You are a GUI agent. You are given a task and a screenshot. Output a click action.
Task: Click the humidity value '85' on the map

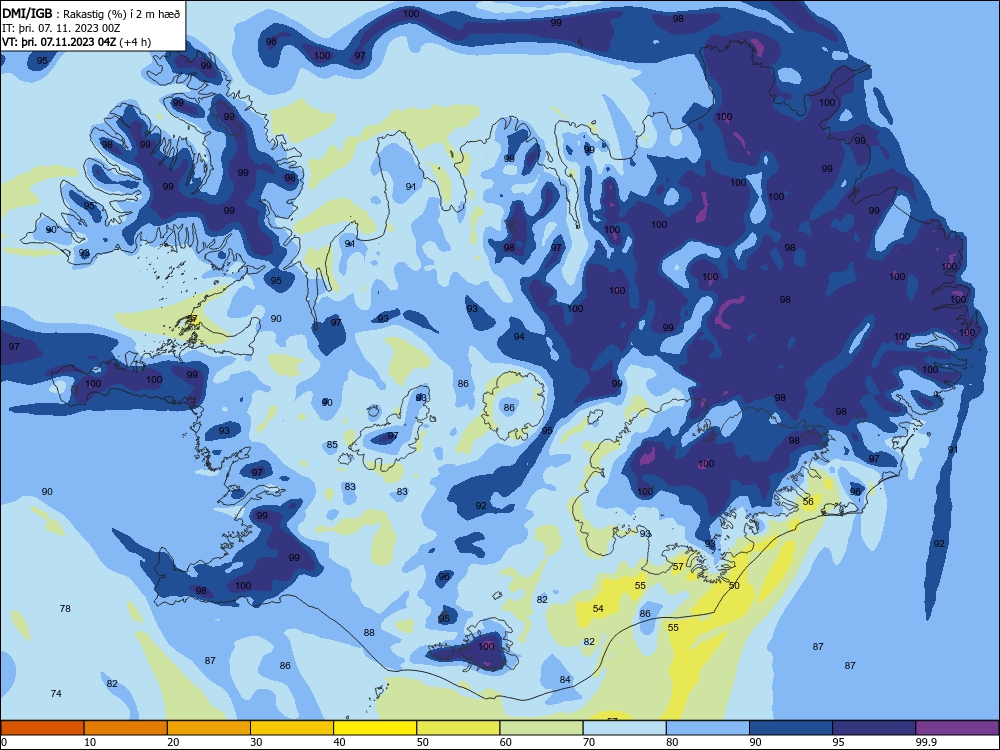coord(332,445)
